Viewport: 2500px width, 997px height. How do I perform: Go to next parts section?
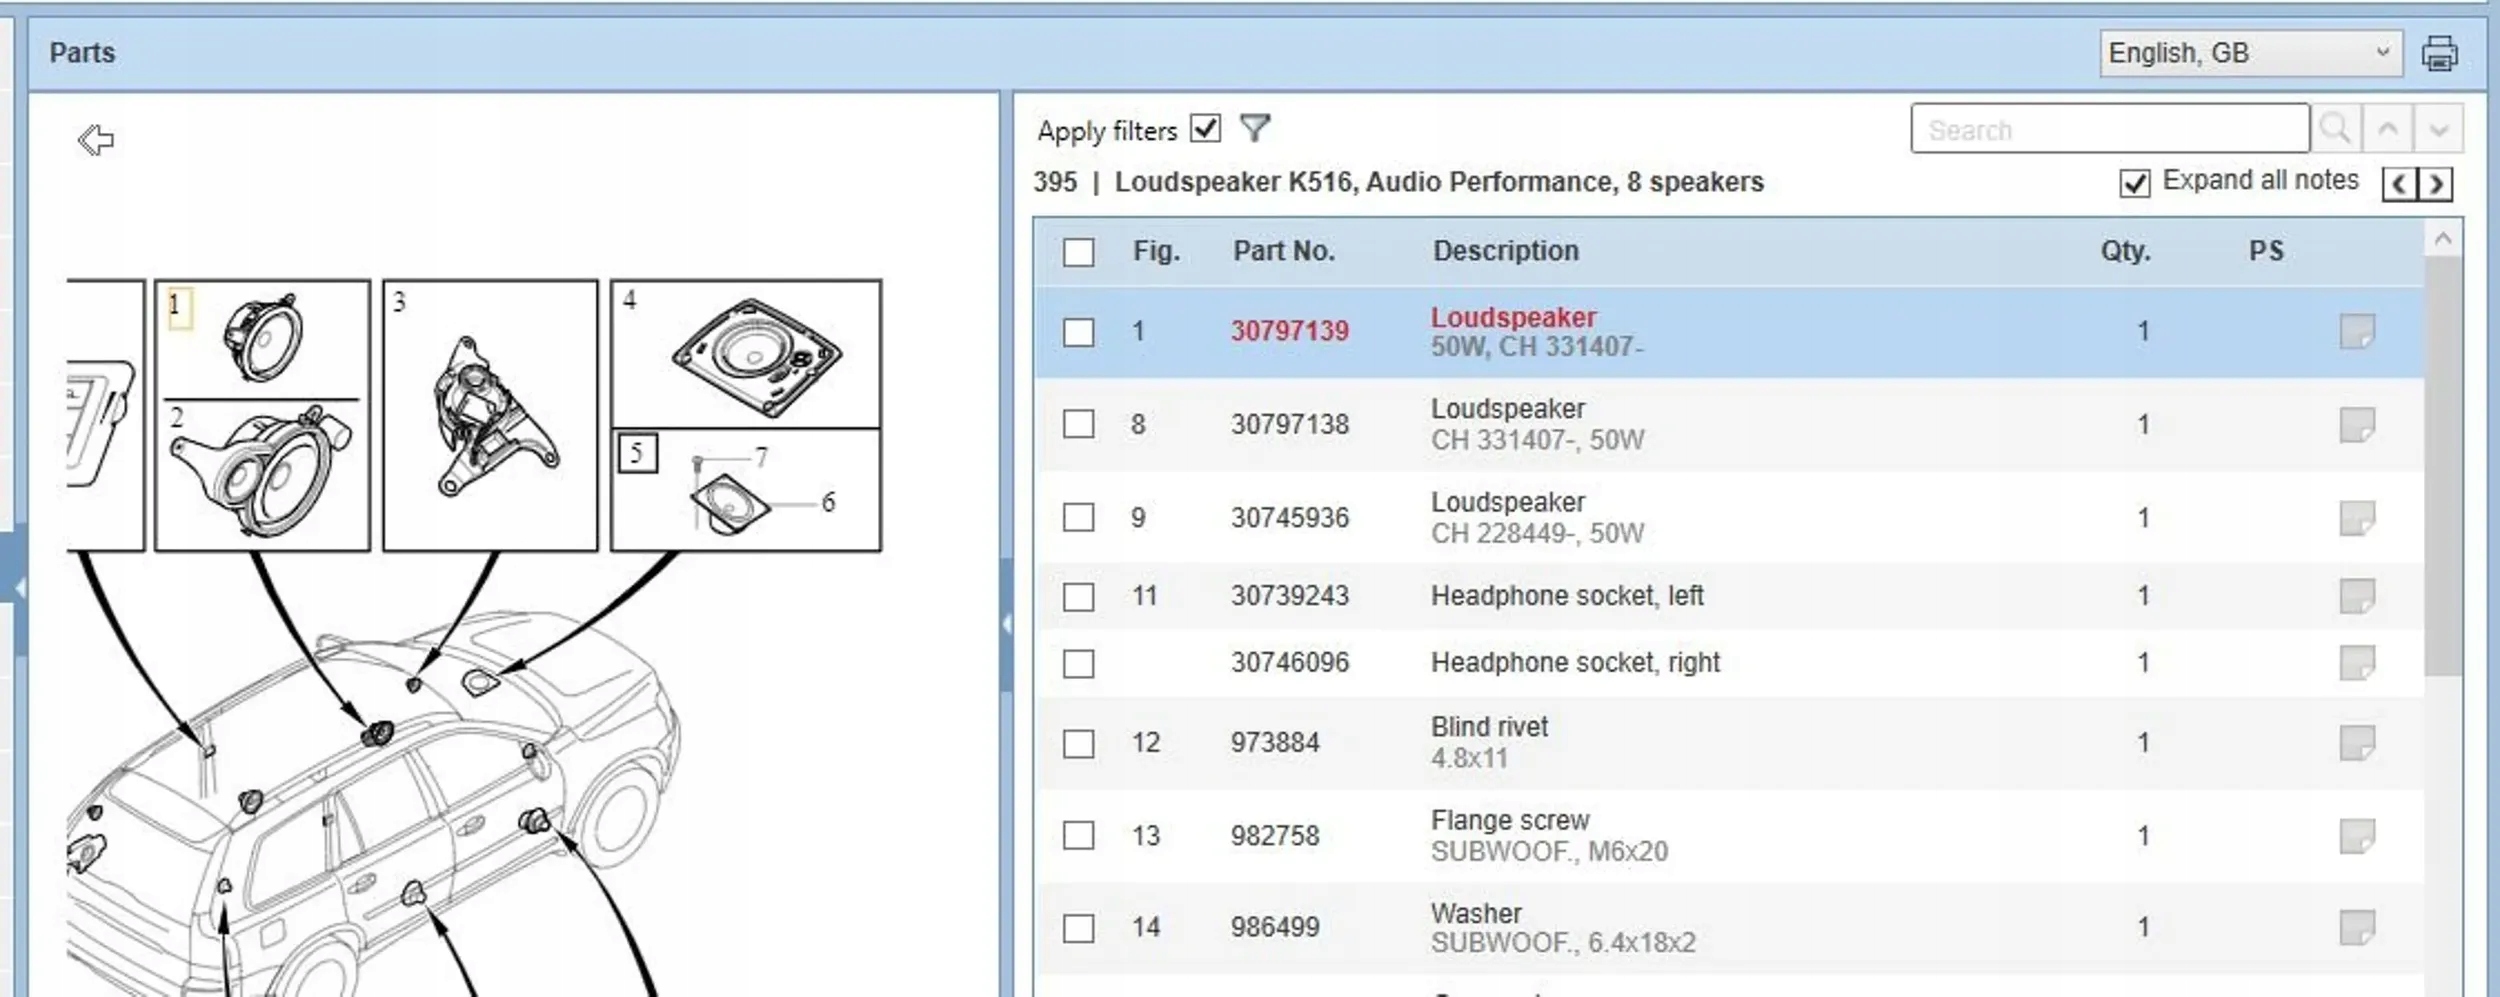[2435, 184]
